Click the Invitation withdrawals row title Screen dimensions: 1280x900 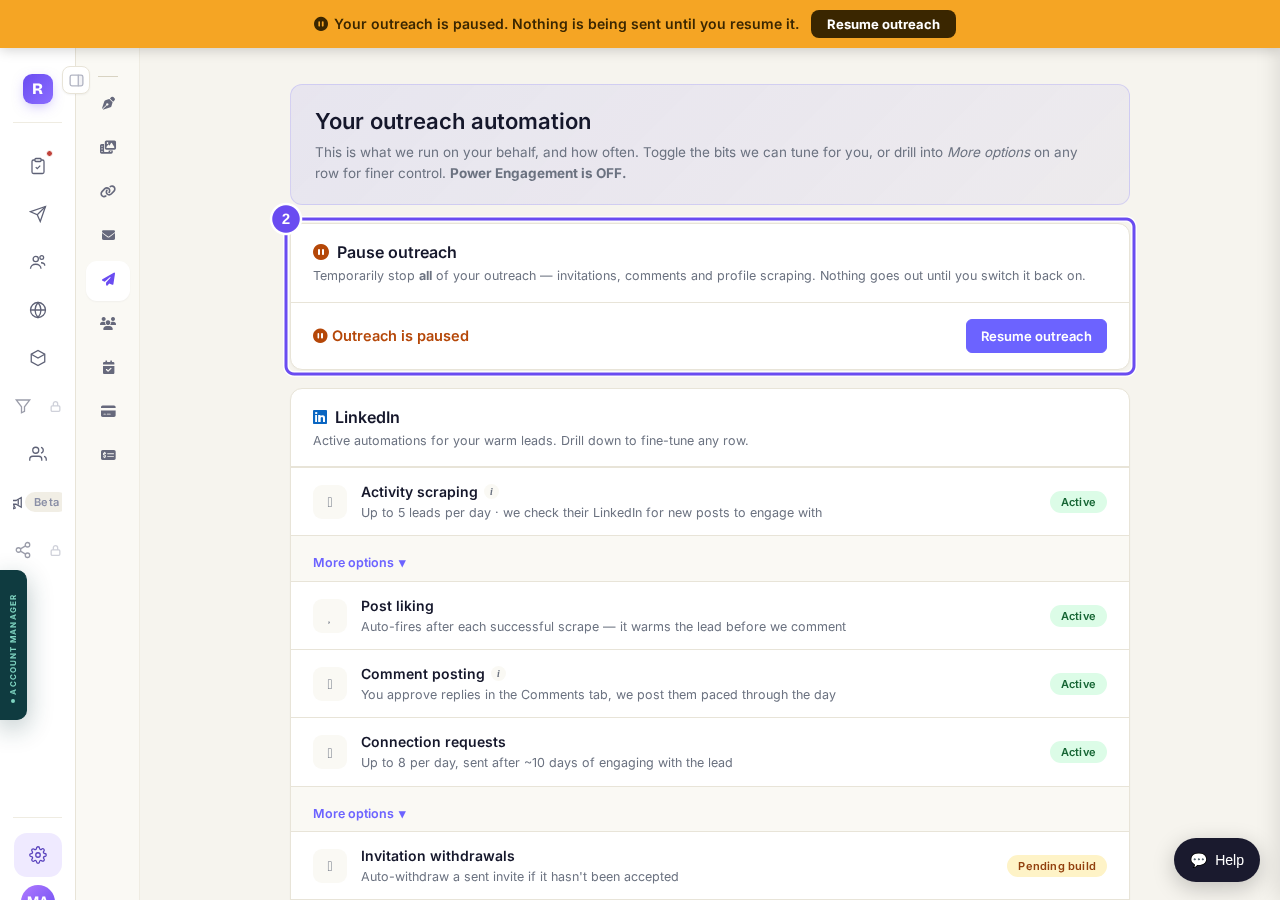tap(438, 856)
